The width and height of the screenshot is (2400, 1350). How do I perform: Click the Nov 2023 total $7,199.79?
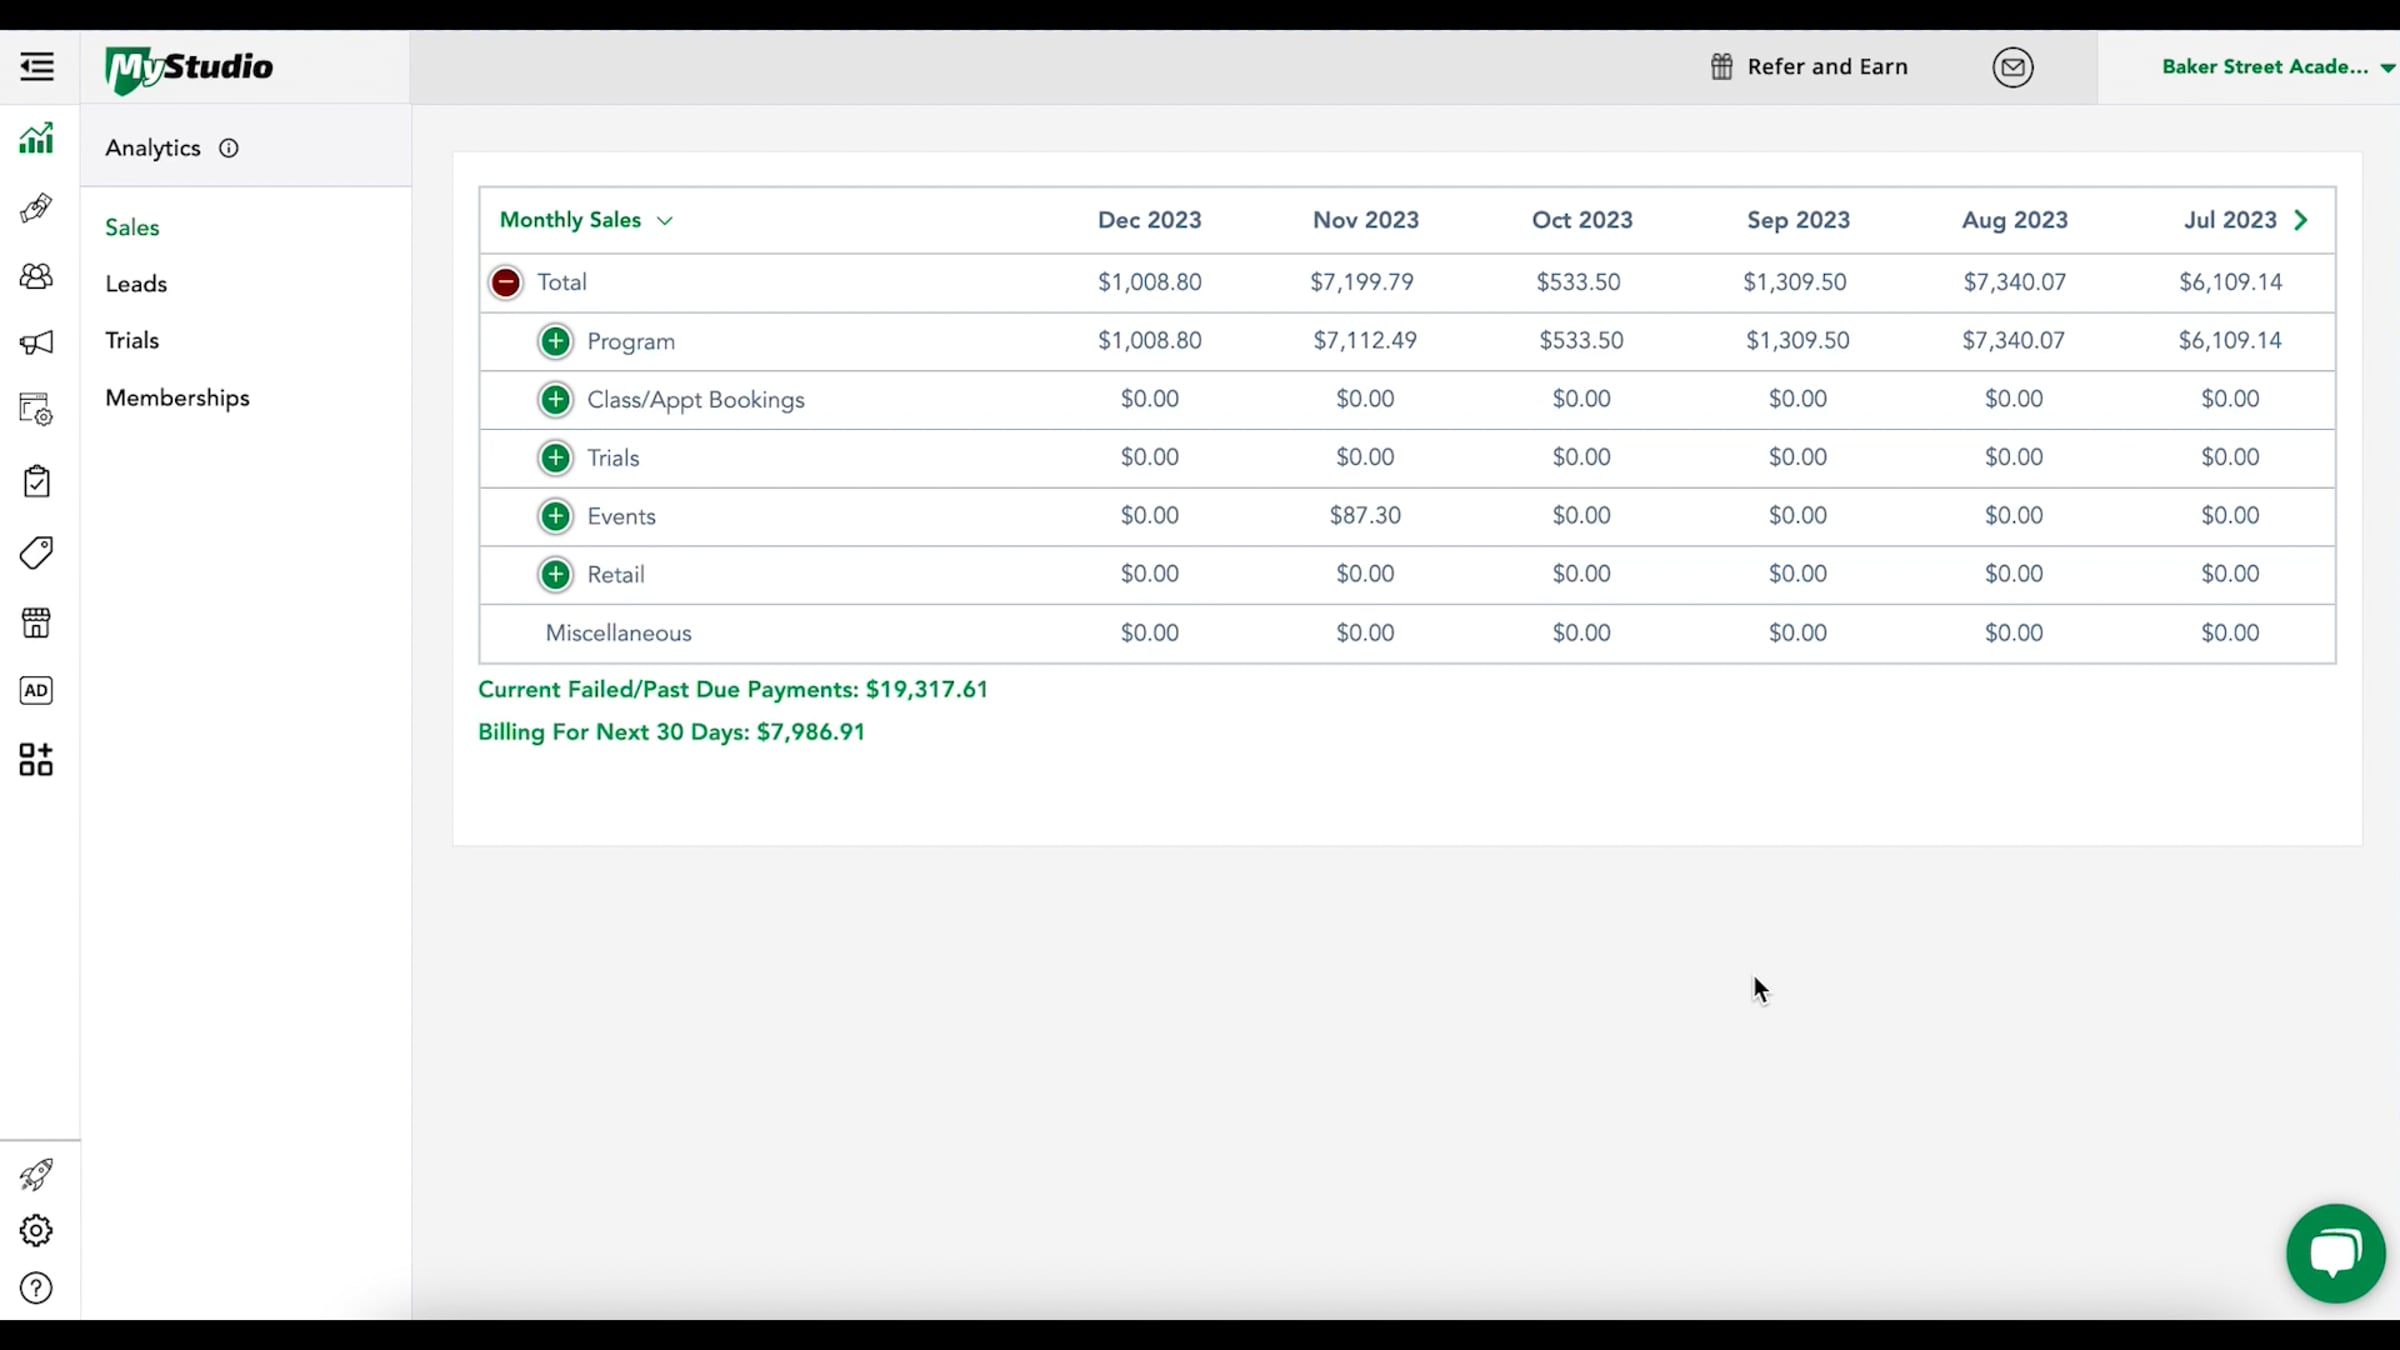pos(1362,282)
